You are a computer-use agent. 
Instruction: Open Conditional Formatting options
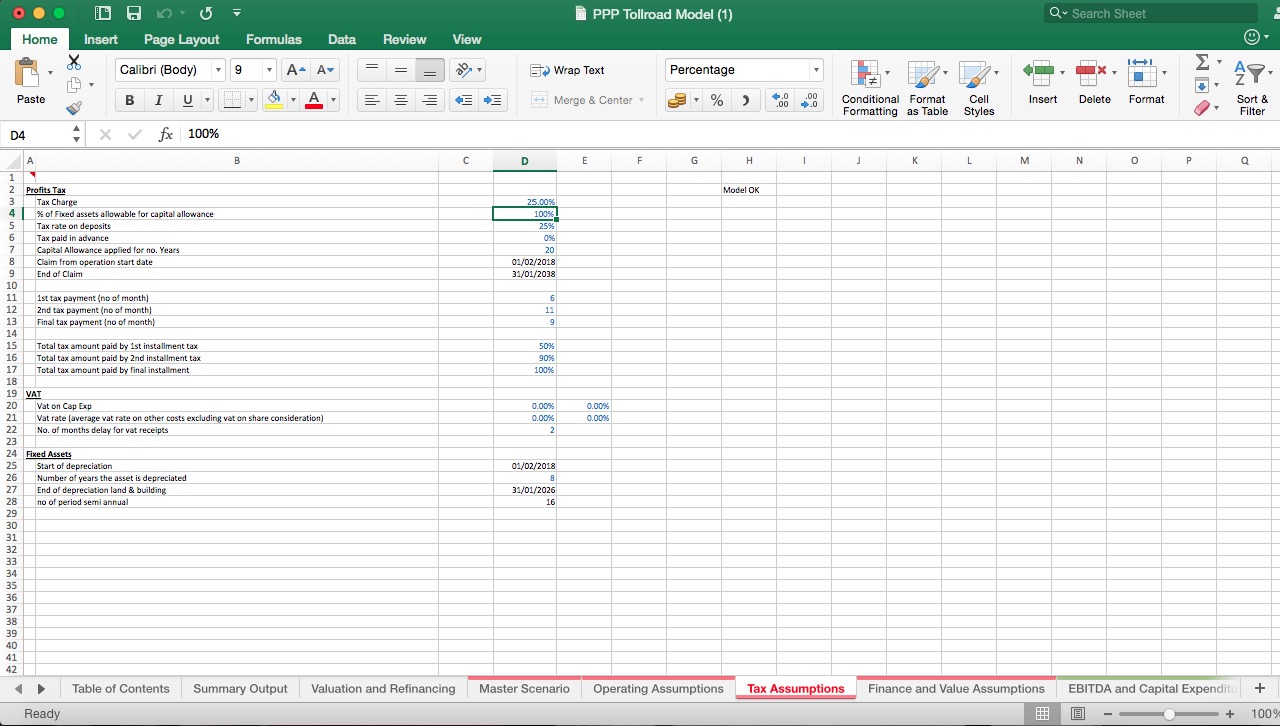click(870, 88)
